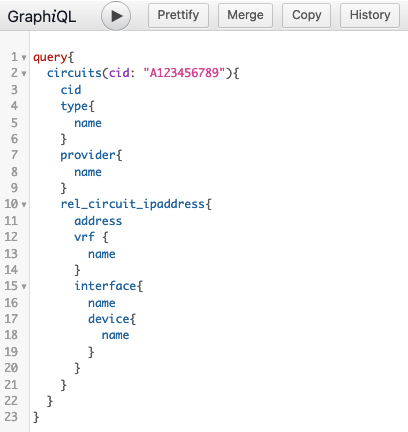The height and width of the screenshot is (432, 408).
Task: Click the closing brace on line 23
Action: (x=36, y=417)
